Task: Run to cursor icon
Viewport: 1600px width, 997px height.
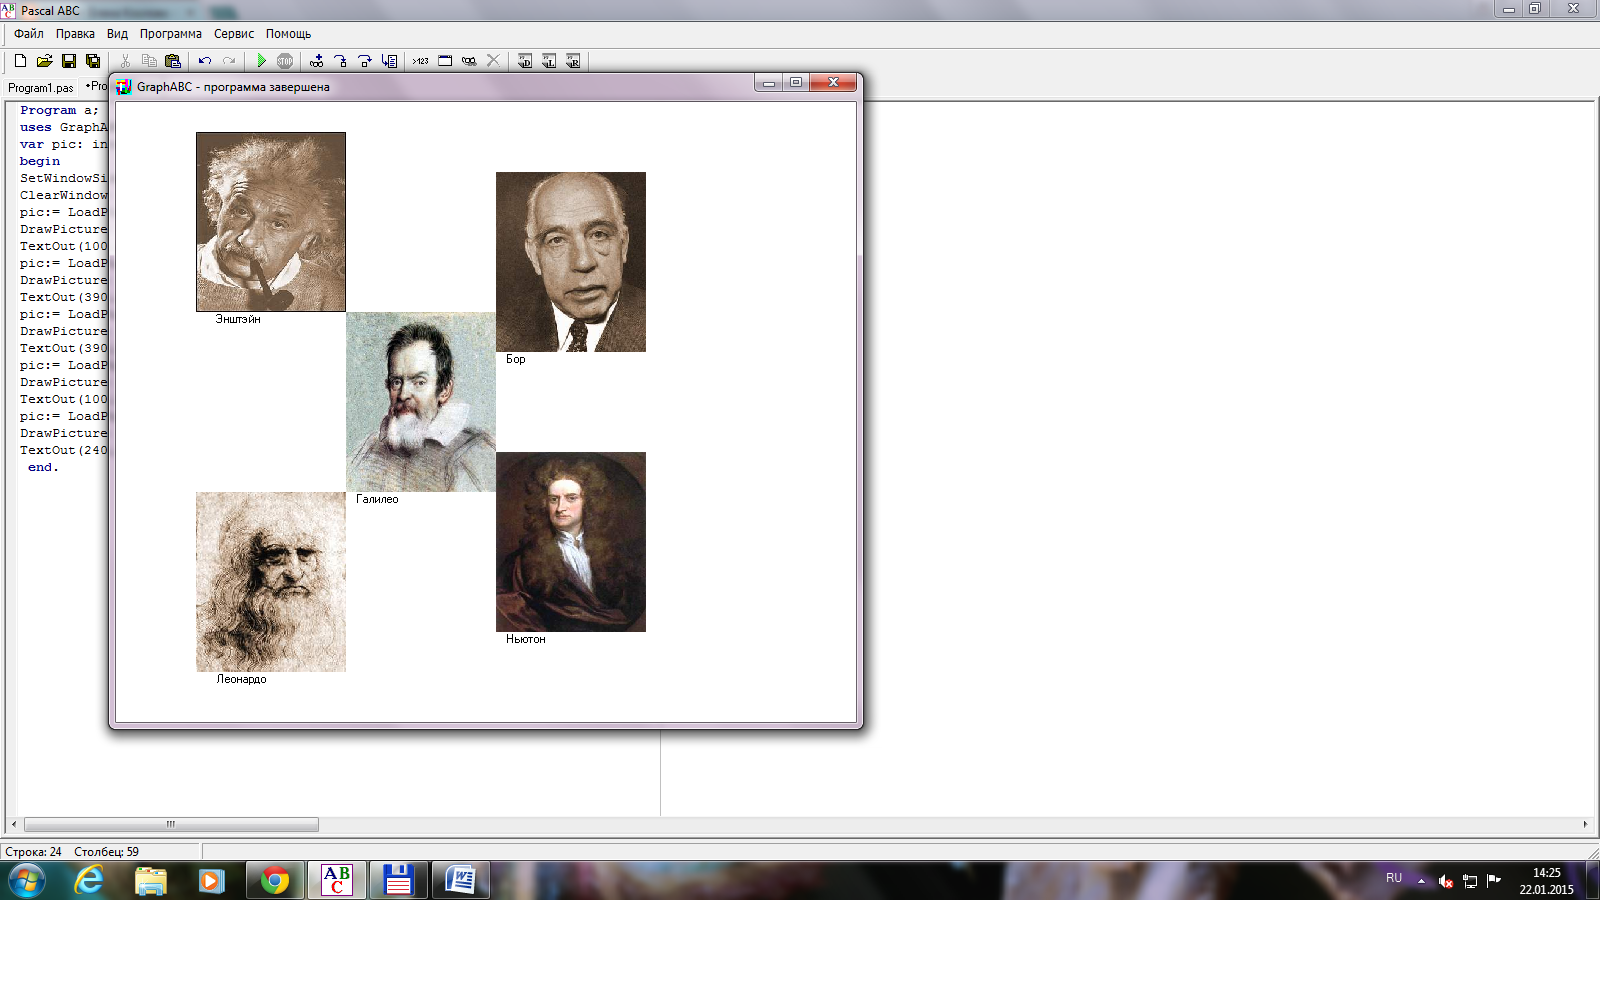Action: [x=389, y=61]
